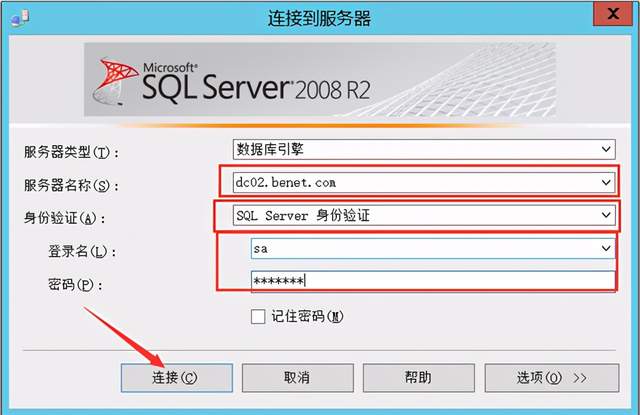Click the dialog's title bar system icon
The height and width of the screenshot is (415, 640).
tap(20, 18)
